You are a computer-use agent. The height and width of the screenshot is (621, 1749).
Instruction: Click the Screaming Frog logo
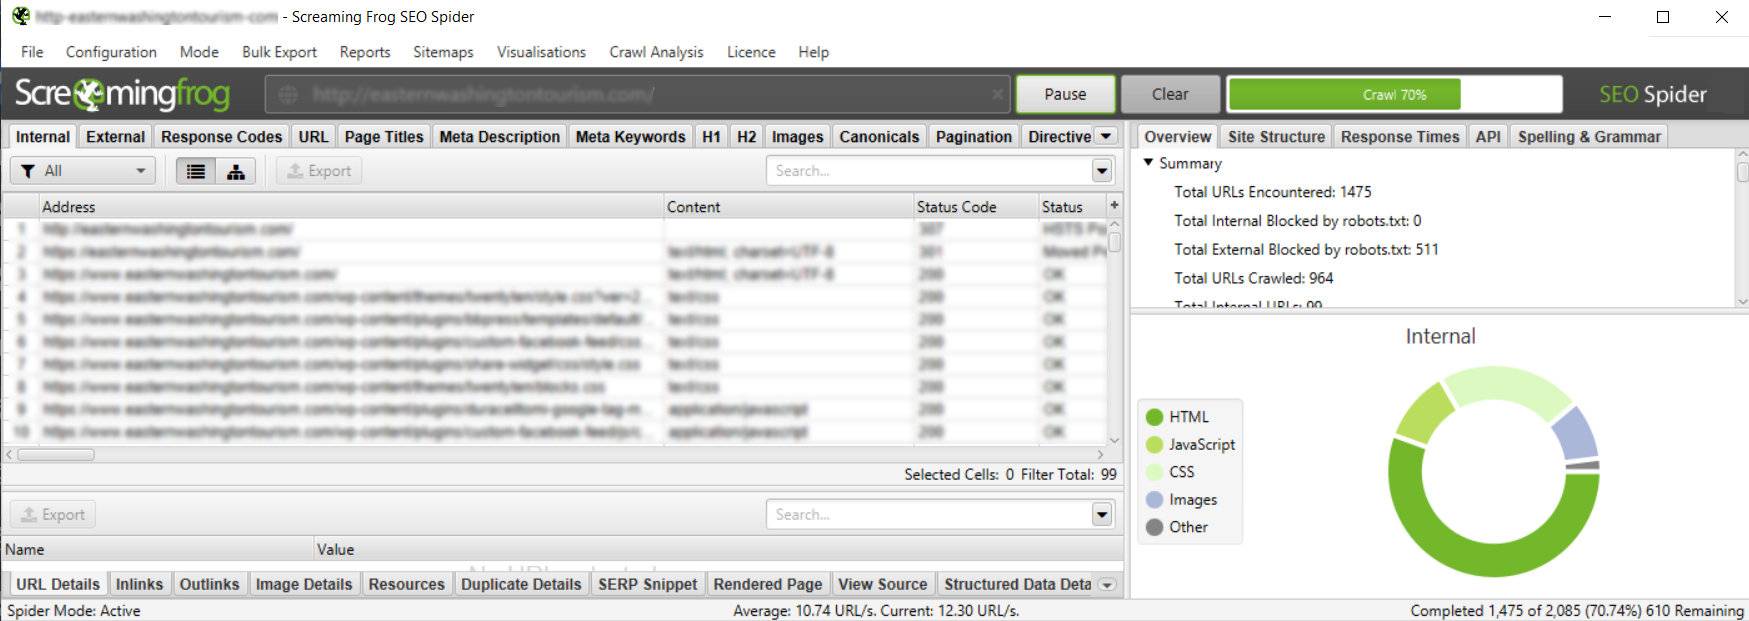(123, 94)
